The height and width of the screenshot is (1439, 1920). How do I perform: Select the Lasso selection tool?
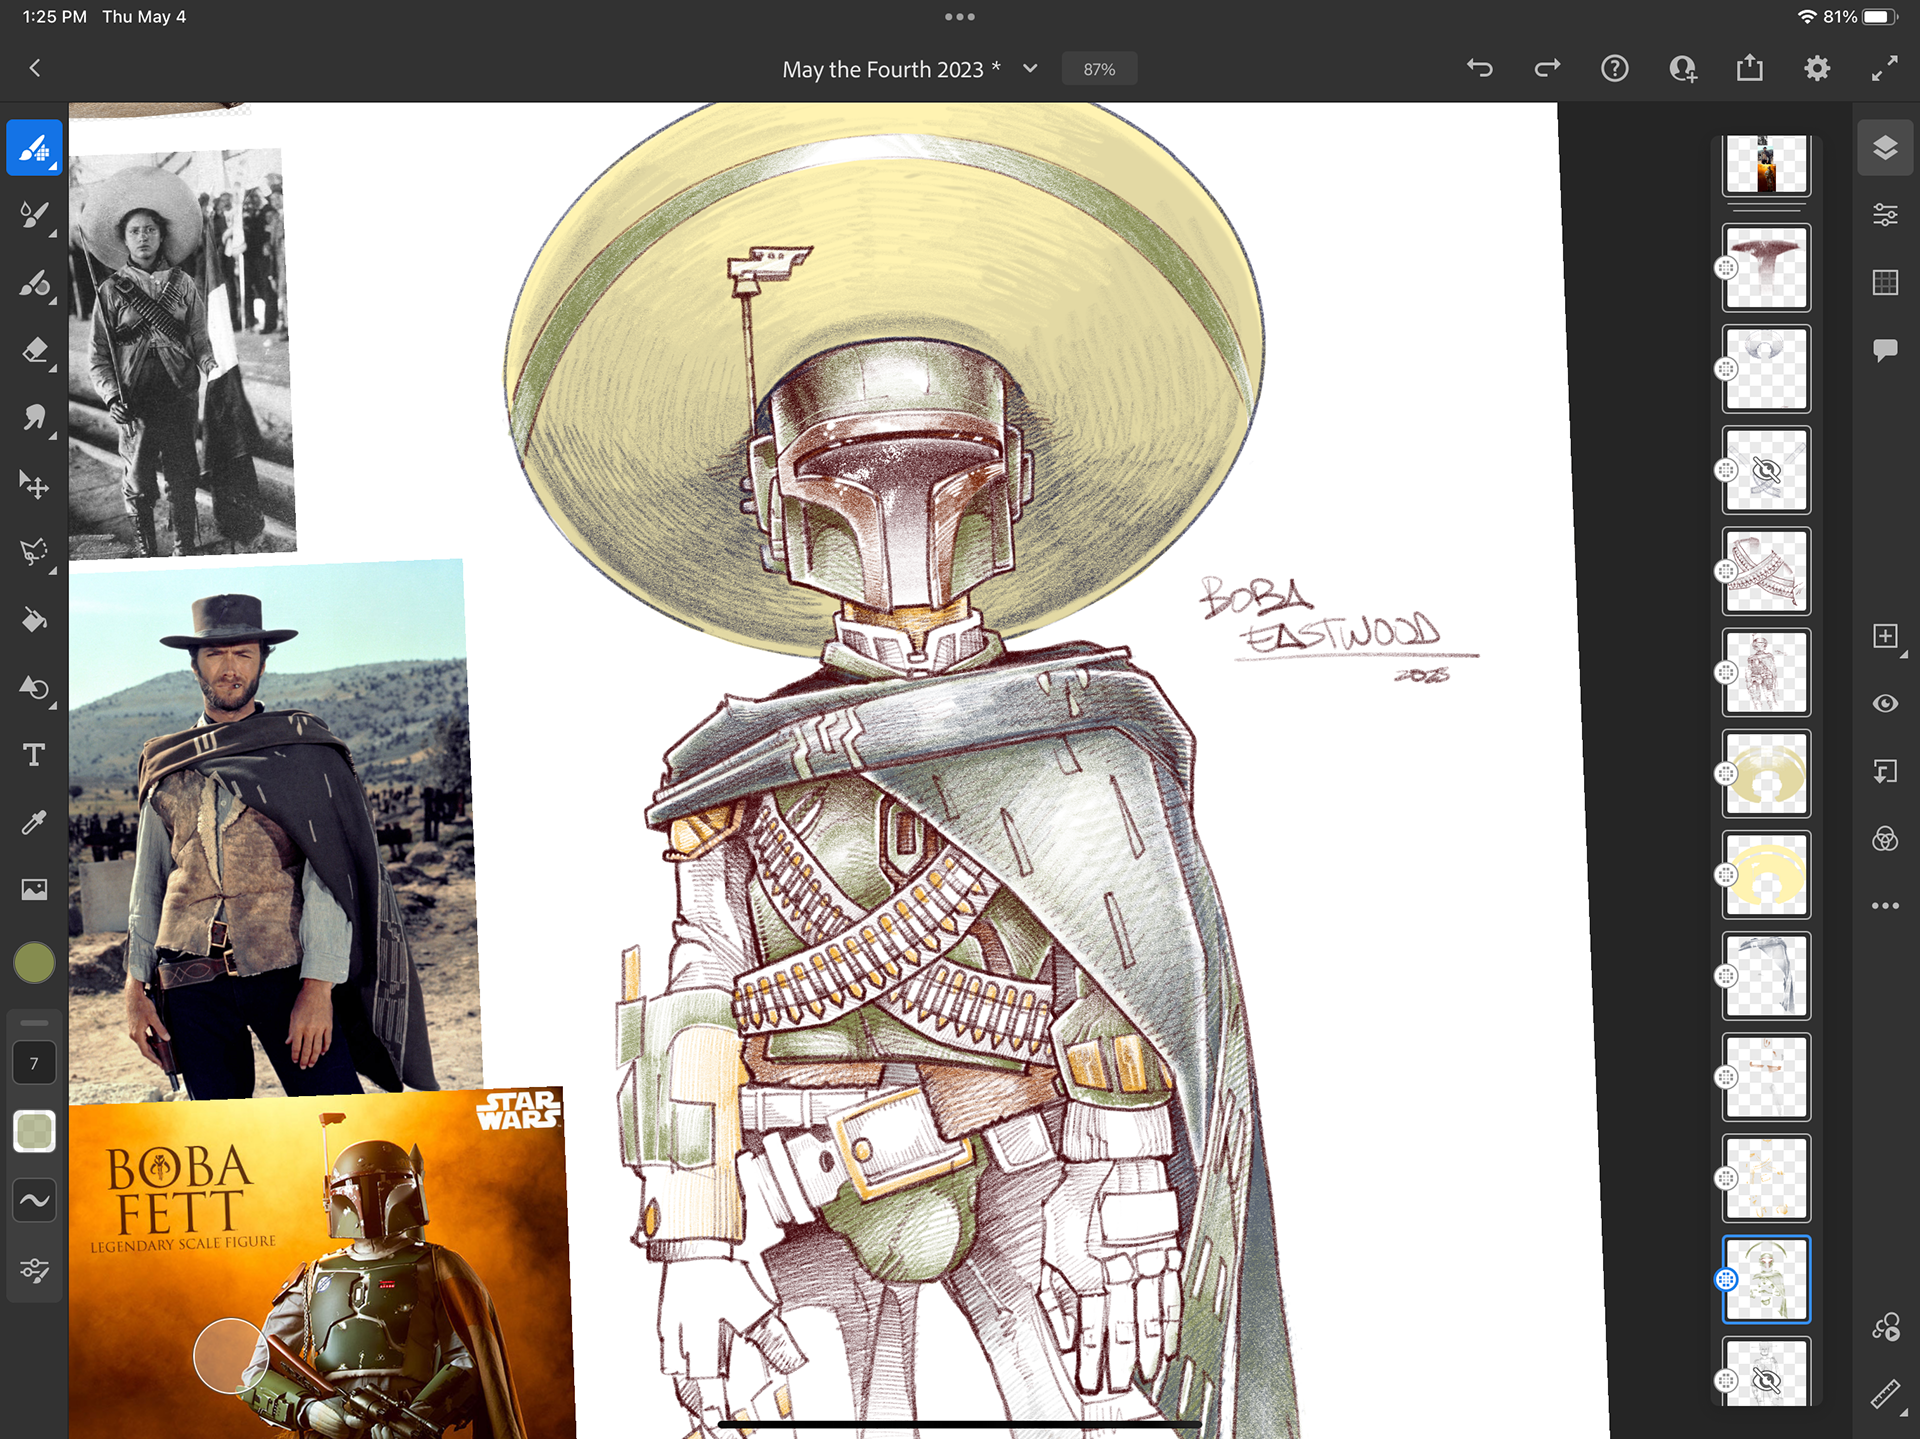[x=35, y=552]
